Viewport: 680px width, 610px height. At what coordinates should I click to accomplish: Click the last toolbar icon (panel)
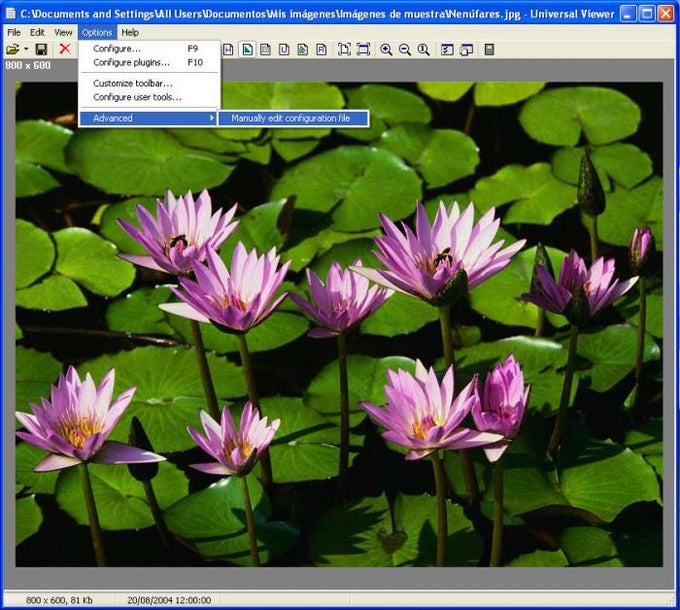coord(489,49)
